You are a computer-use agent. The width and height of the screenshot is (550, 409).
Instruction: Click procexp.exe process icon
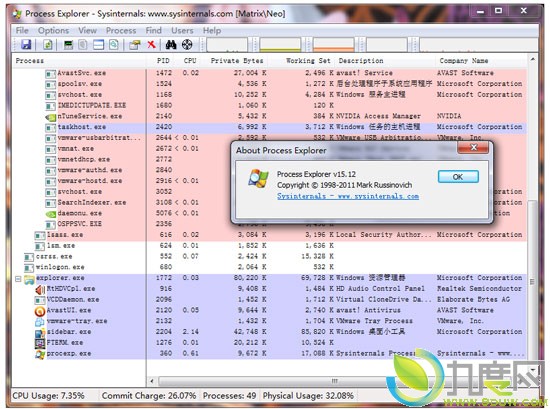click(40, 354)
